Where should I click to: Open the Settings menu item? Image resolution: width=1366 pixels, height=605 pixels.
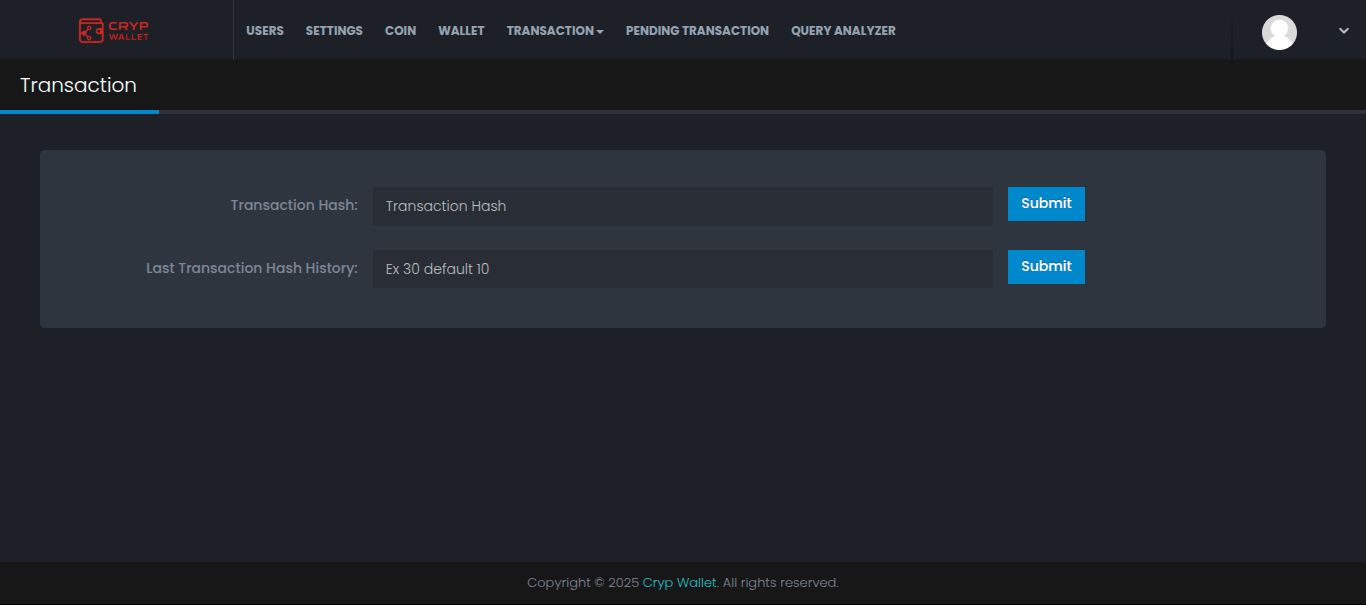pyautogui.click(x=334, y=31)
